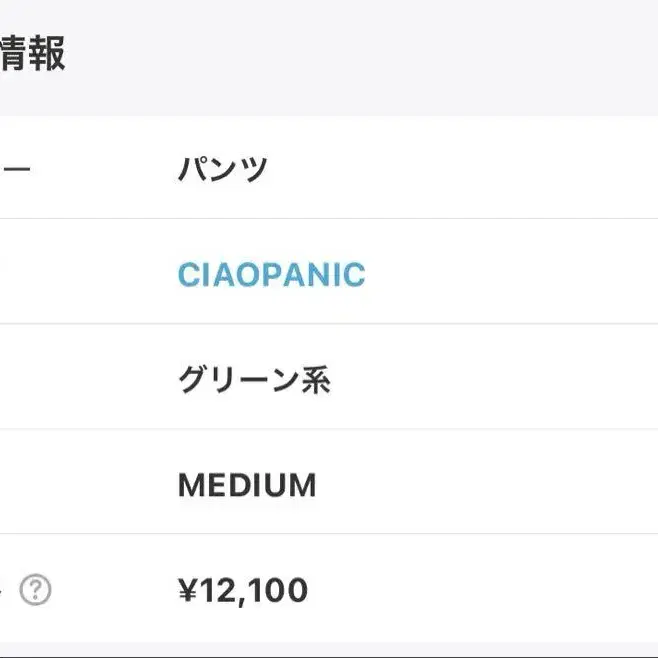Click the MEDIUM size value
658x658 pixels.
coord(247,485)
